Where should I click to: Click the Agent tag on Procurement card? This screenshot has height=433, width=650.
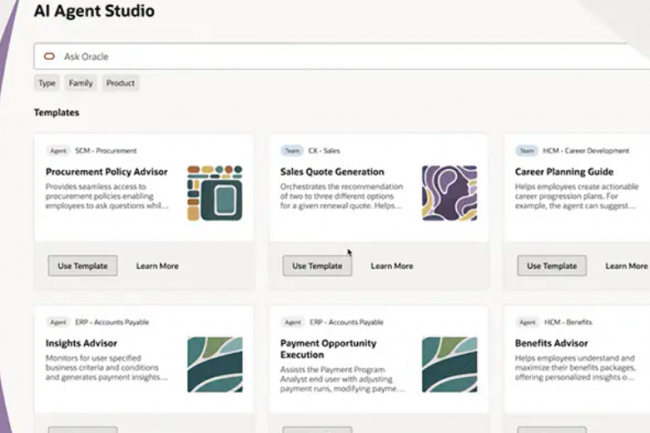coord(58,151)
